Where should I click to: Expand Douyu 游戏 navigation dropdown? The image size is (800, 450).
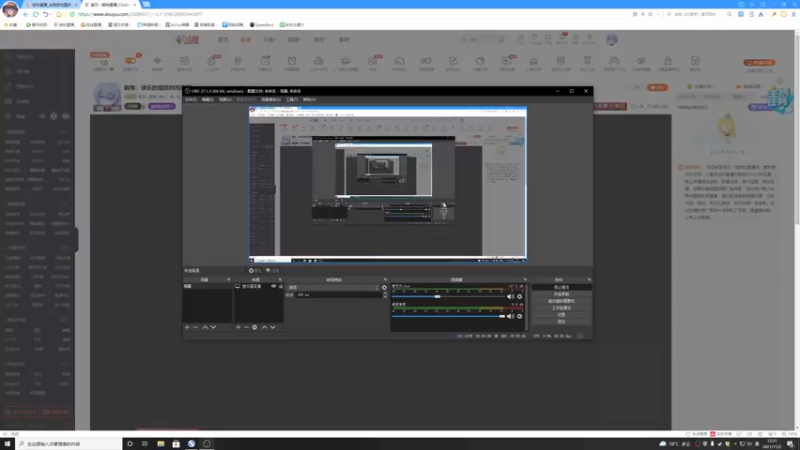(319, 39)
